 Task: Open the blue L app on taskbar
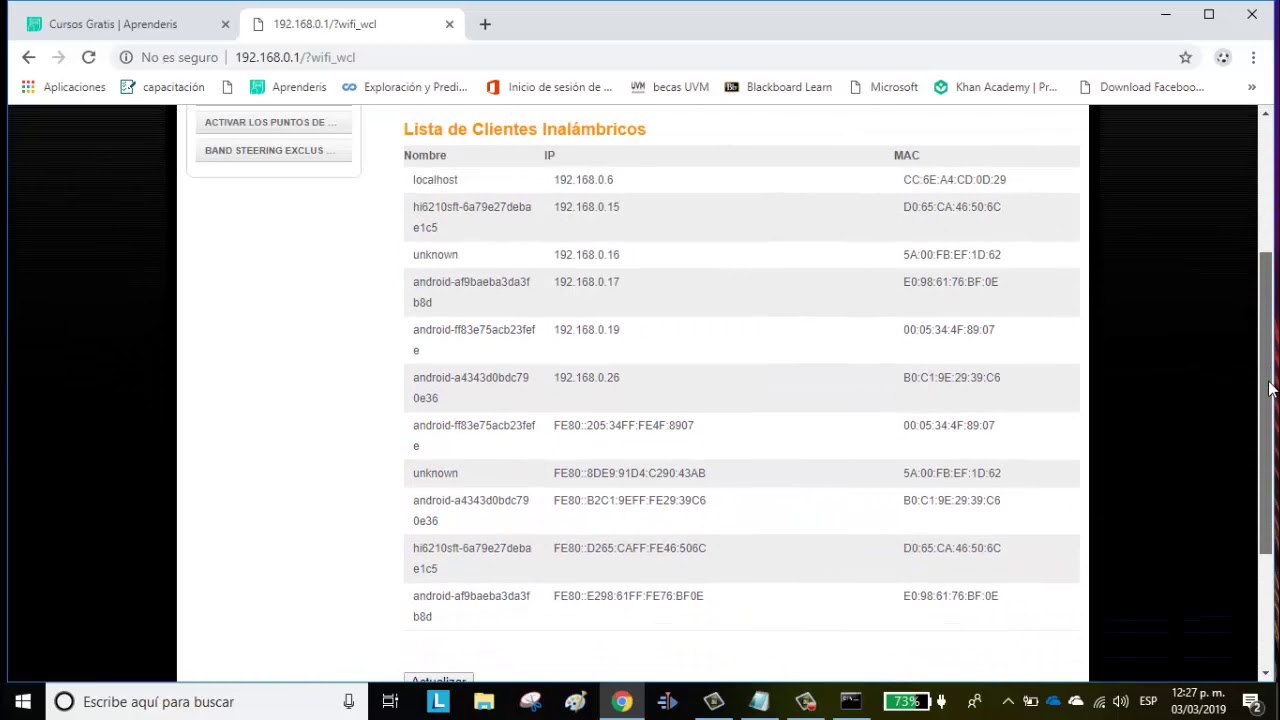(438, 702)
